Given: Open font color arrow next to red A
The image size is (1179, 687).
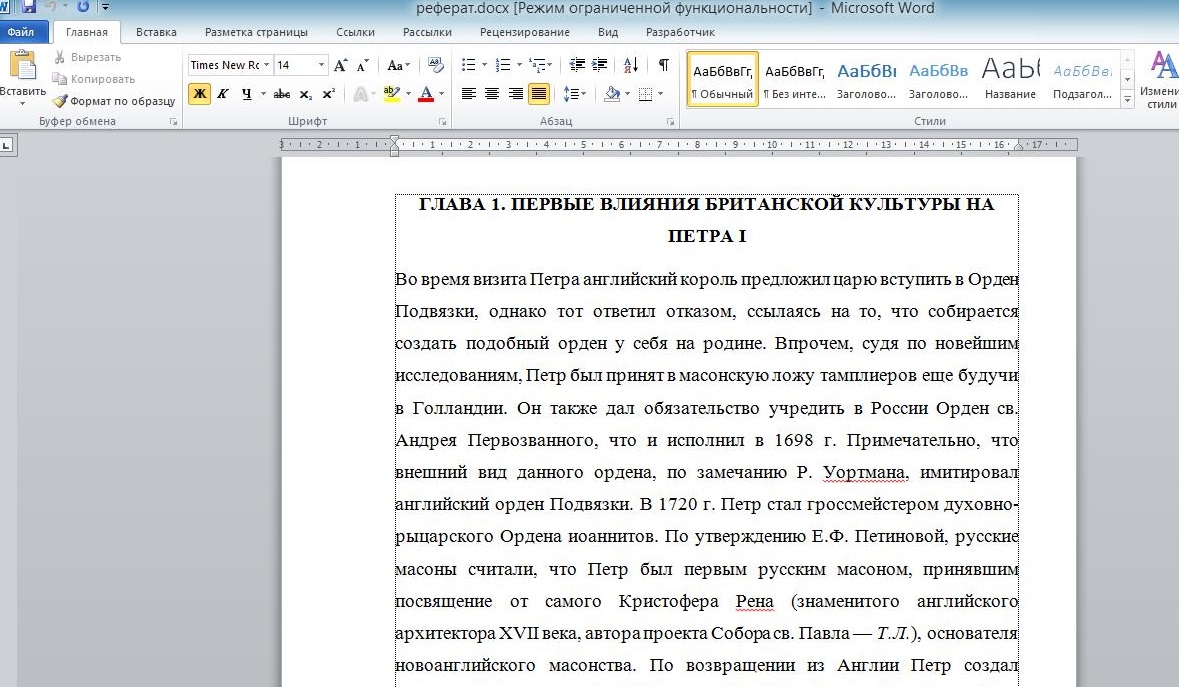Looking at the screenshot, I should point(441,94).
